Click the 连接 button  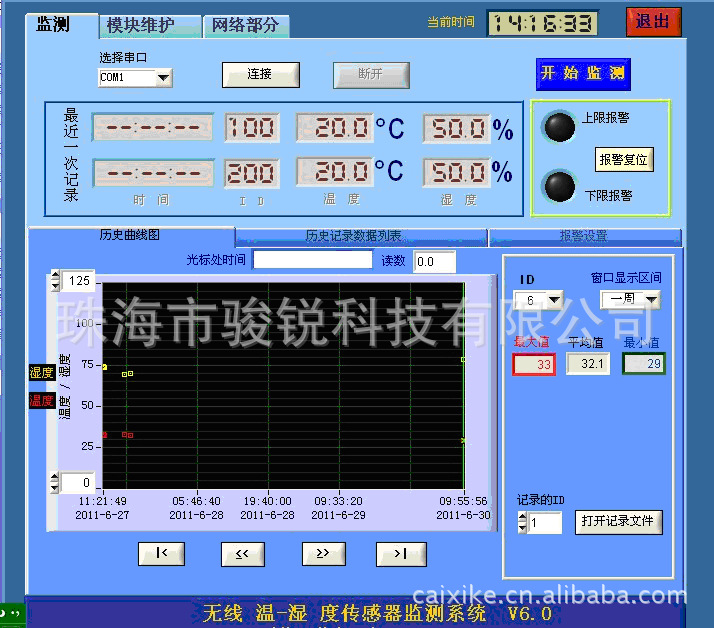click(259, 74)
